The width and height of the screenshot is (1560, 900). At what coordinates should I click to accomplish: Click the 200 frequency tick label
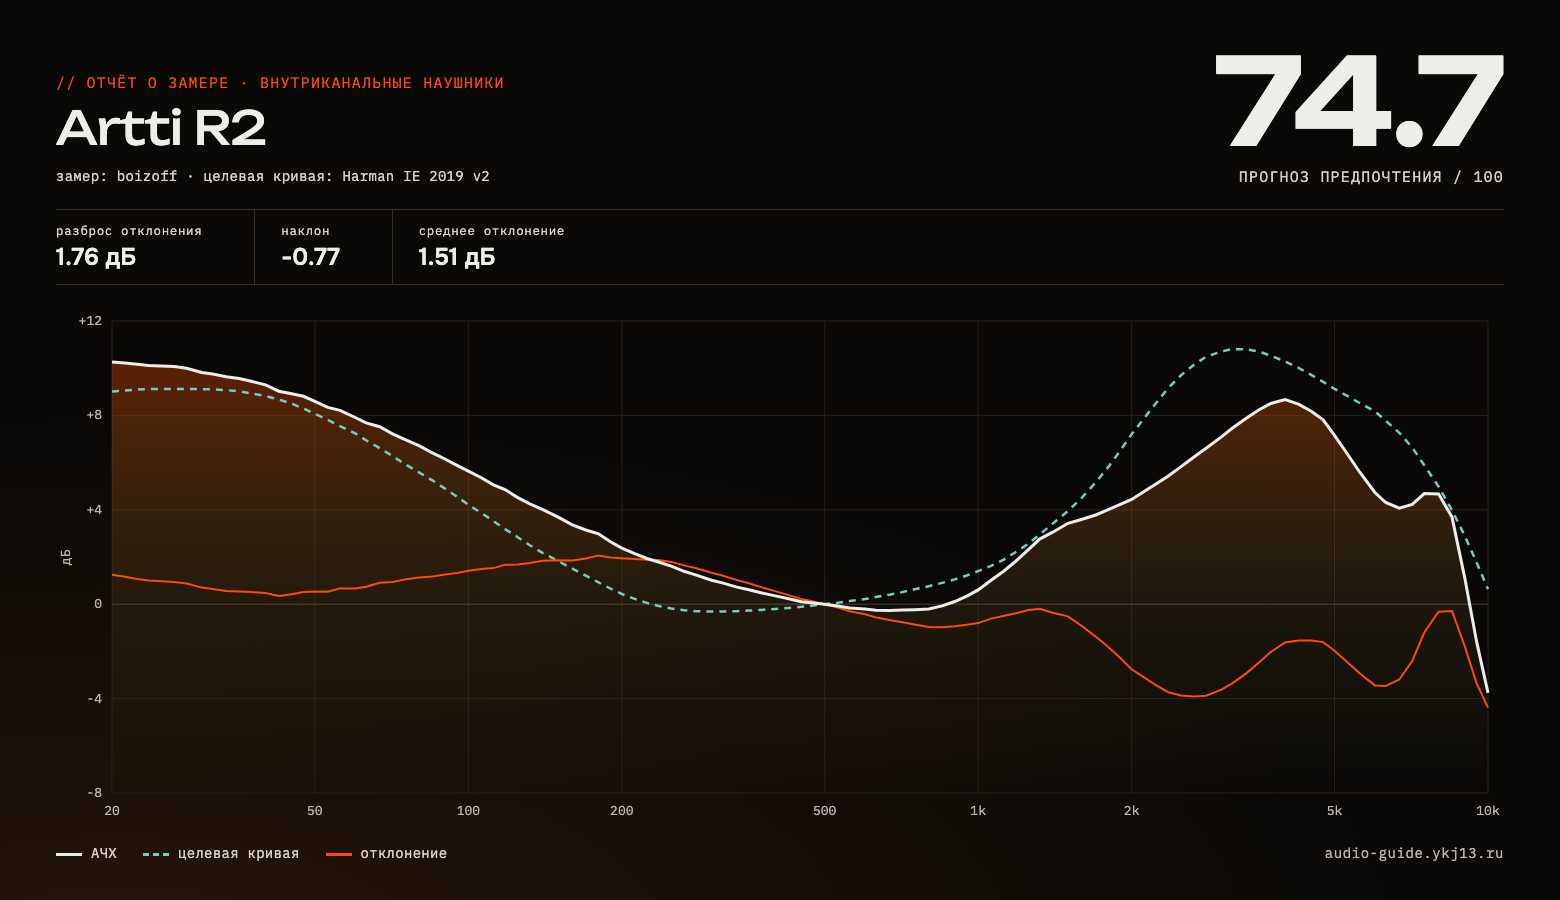tap(622, 811)
